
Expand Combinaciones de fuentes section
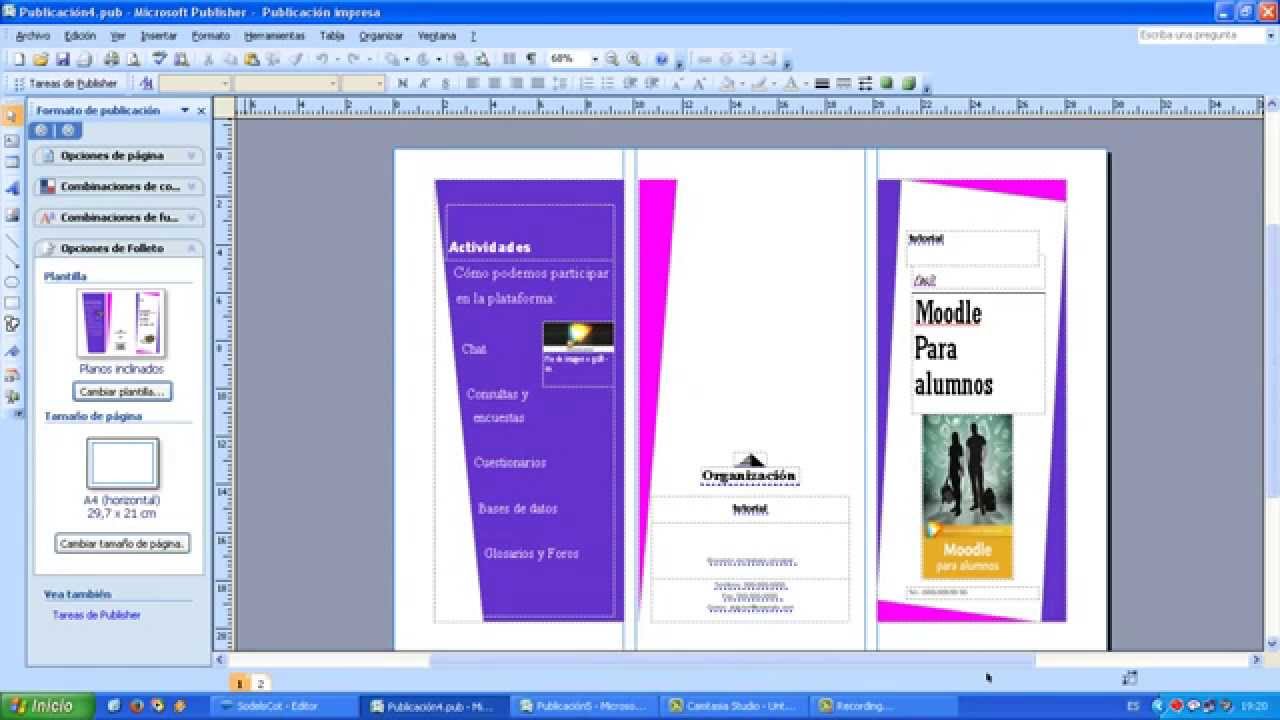pyautogui.click(x=118, y=217)
